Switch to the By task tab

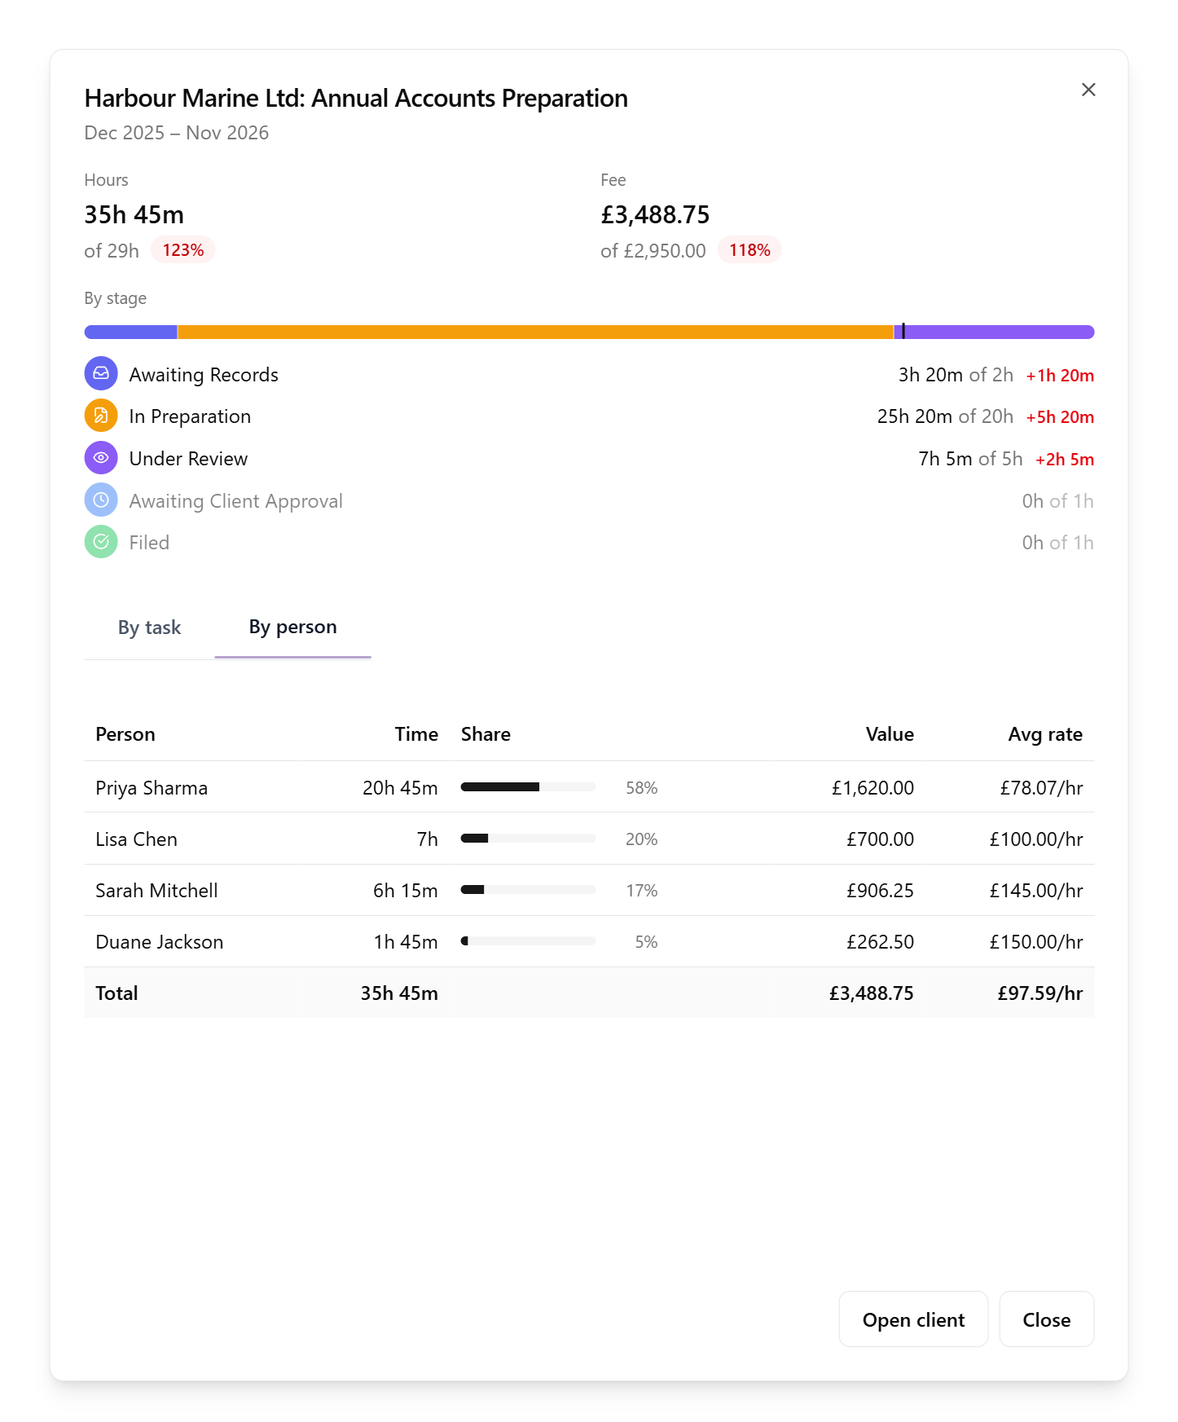pos(149,627)
